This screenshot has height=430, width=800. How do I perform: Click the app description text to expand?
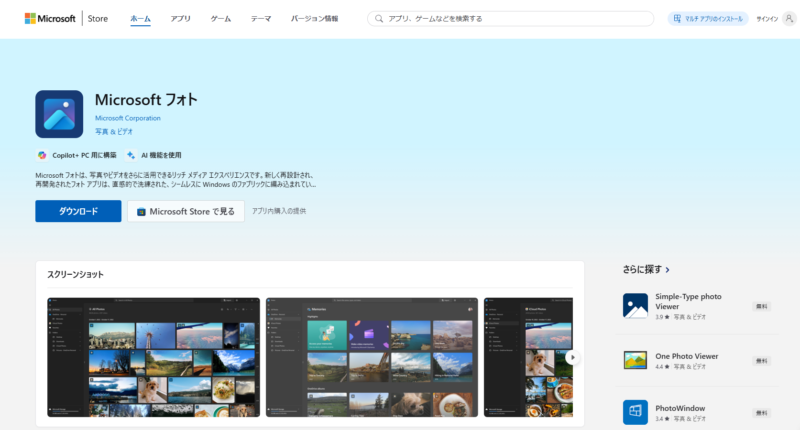(x=176, y=180)
